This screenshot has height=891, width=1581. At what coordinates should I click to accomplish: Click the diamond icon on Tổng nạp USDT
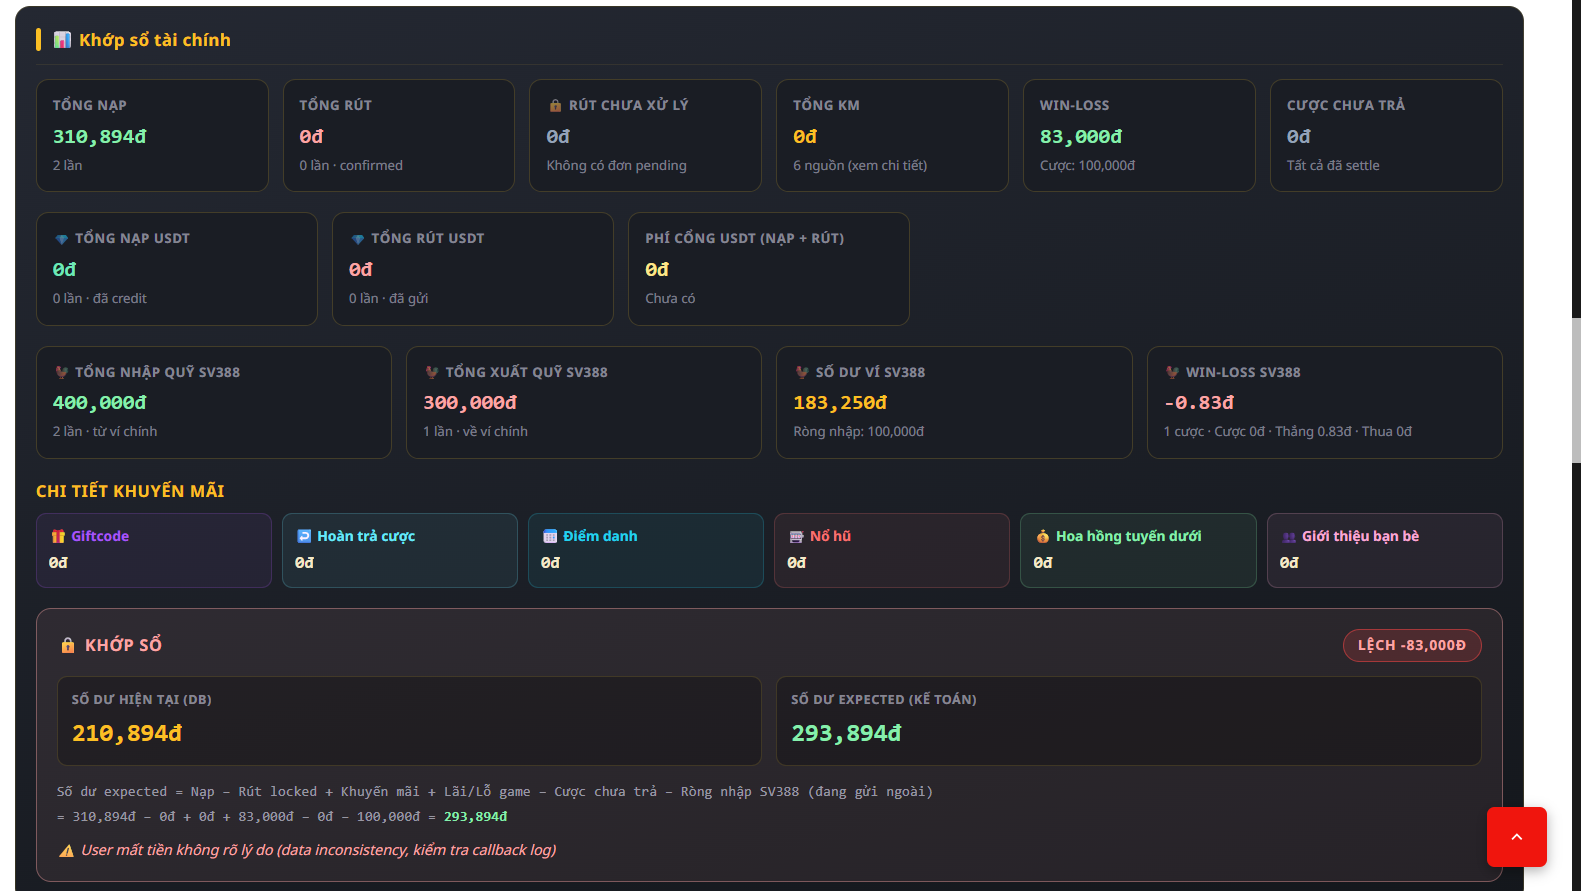62,239
